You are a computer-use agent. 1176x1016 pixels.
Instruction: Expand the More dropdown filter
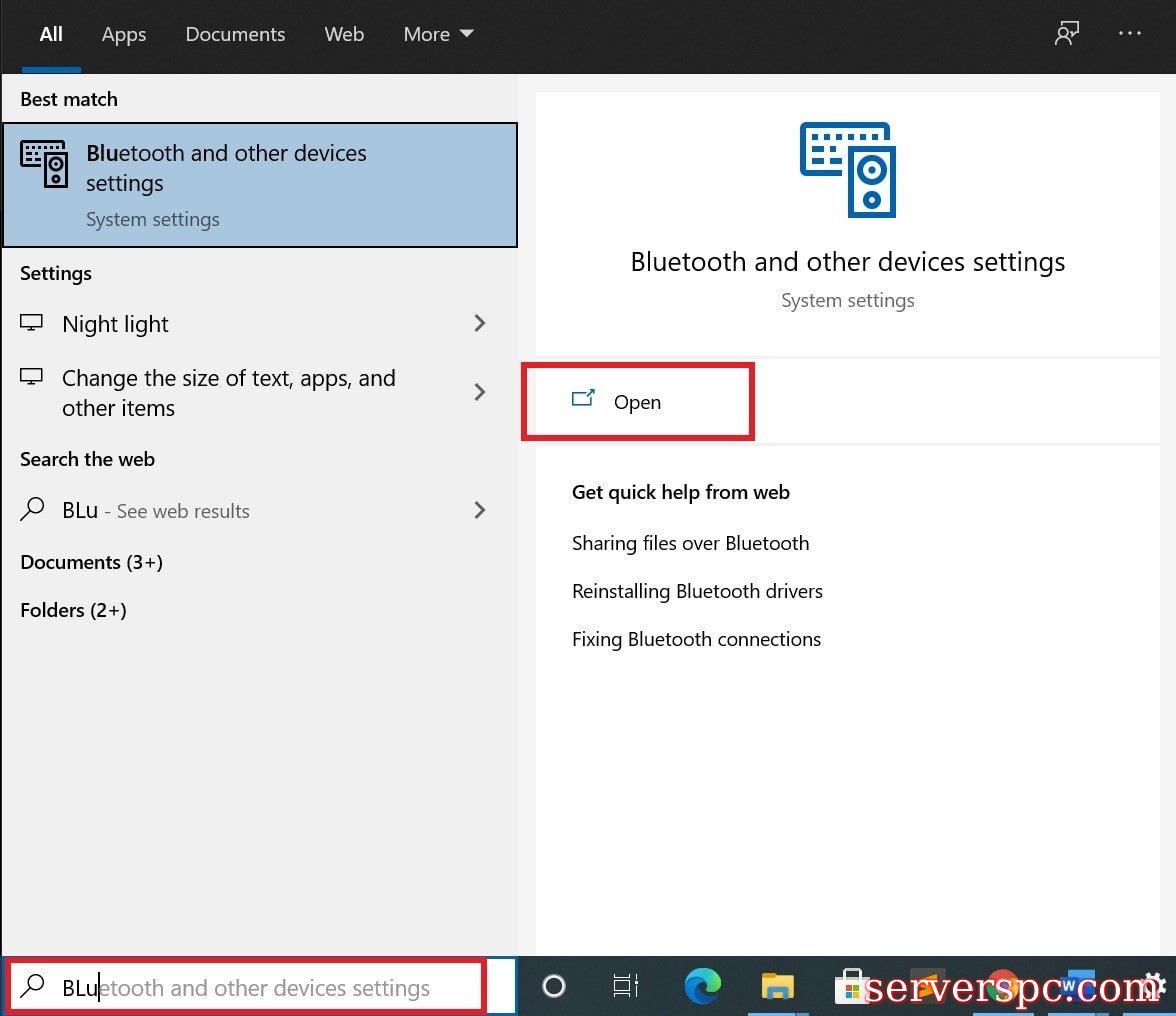438,34
